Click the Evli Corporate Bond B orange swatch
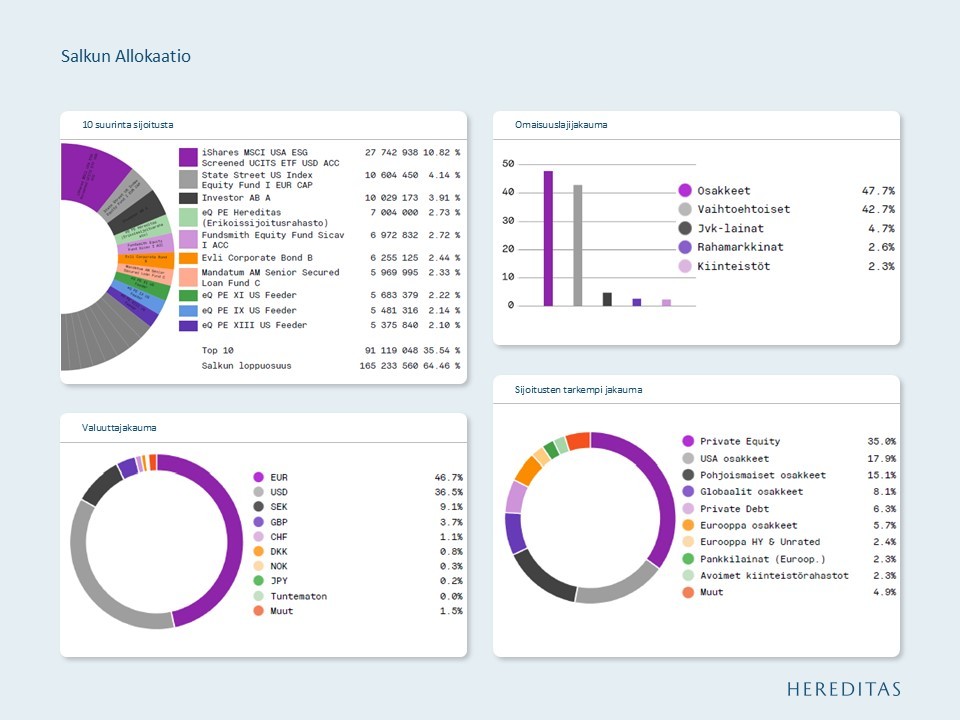 click(188, 258)
